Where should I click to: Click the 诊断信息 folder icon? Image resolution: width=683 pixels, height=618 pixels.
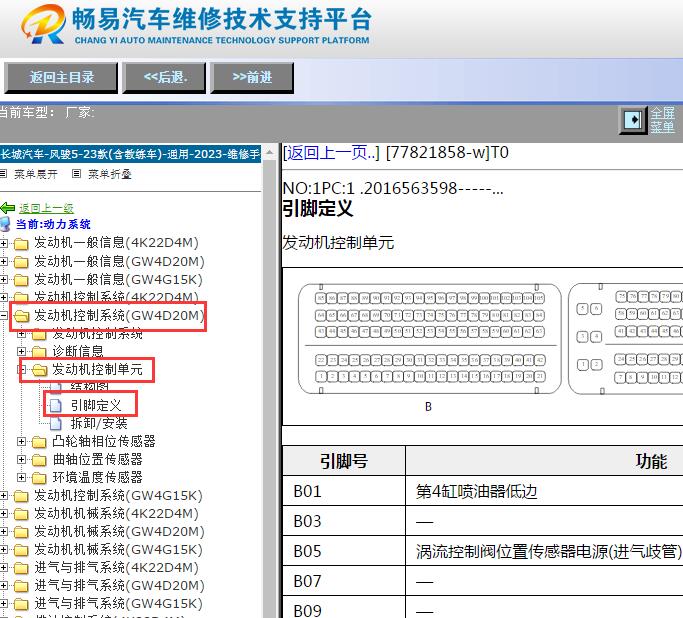(x=39, y=351)
